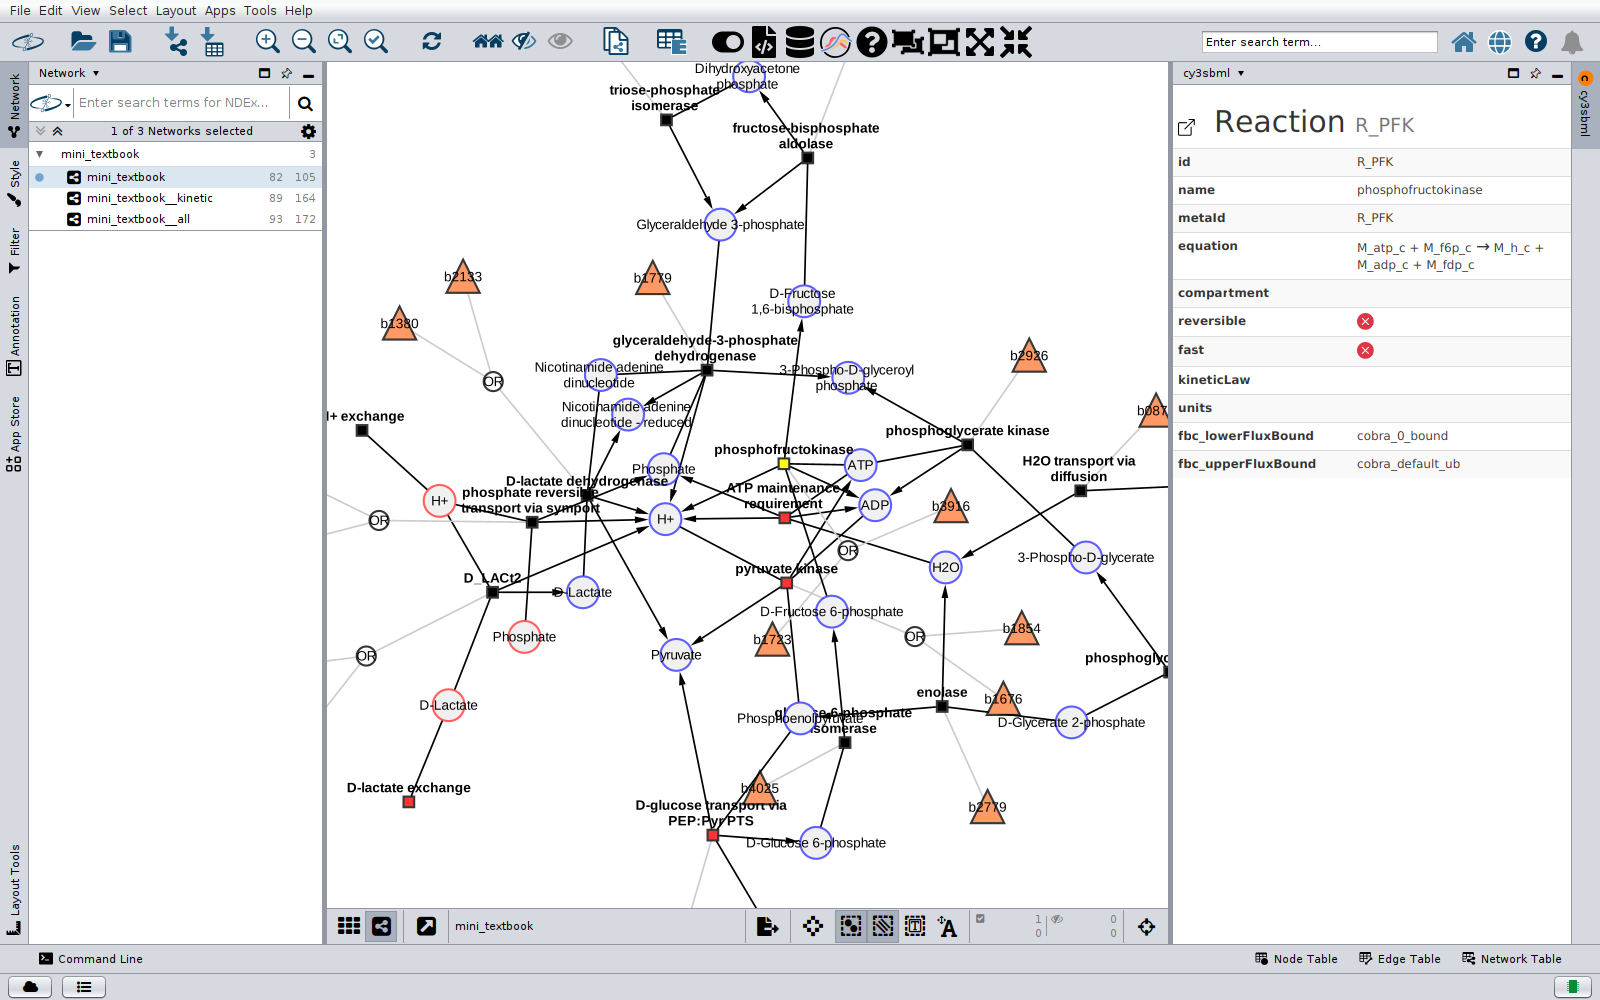Image resolution: width=1600 pixels, height=1000 pixels.
Task: Fit network content to window icon
Action: pos(340,41)
